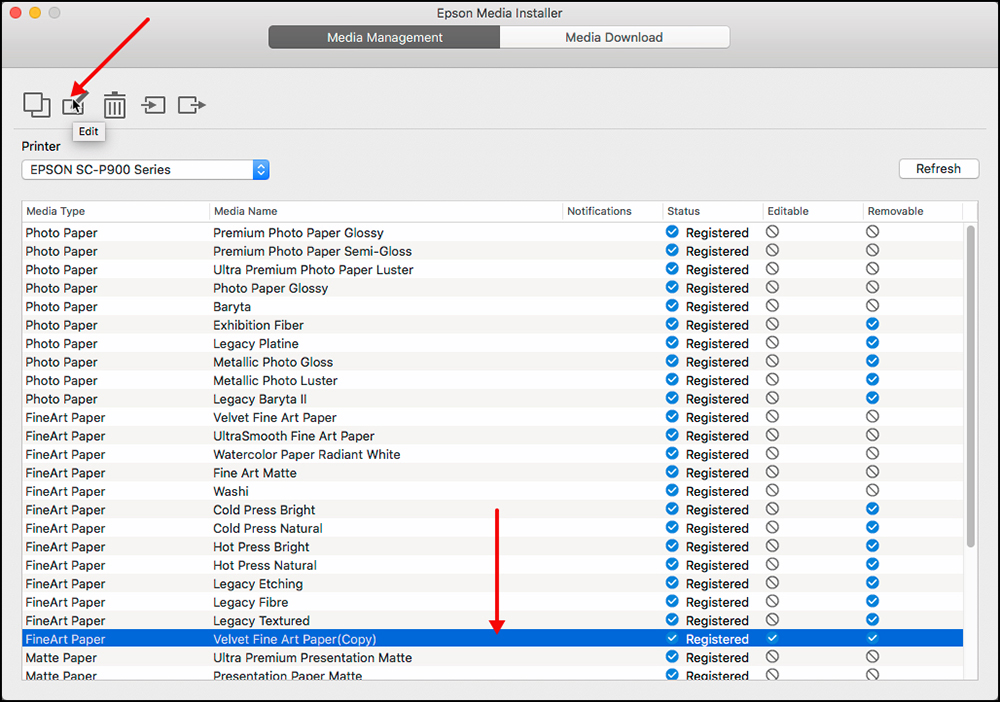Select the Metallic Photo Gloss row
Image resolution: width=1000 pixels, height=702 pixels.
(x=492, y=362)
